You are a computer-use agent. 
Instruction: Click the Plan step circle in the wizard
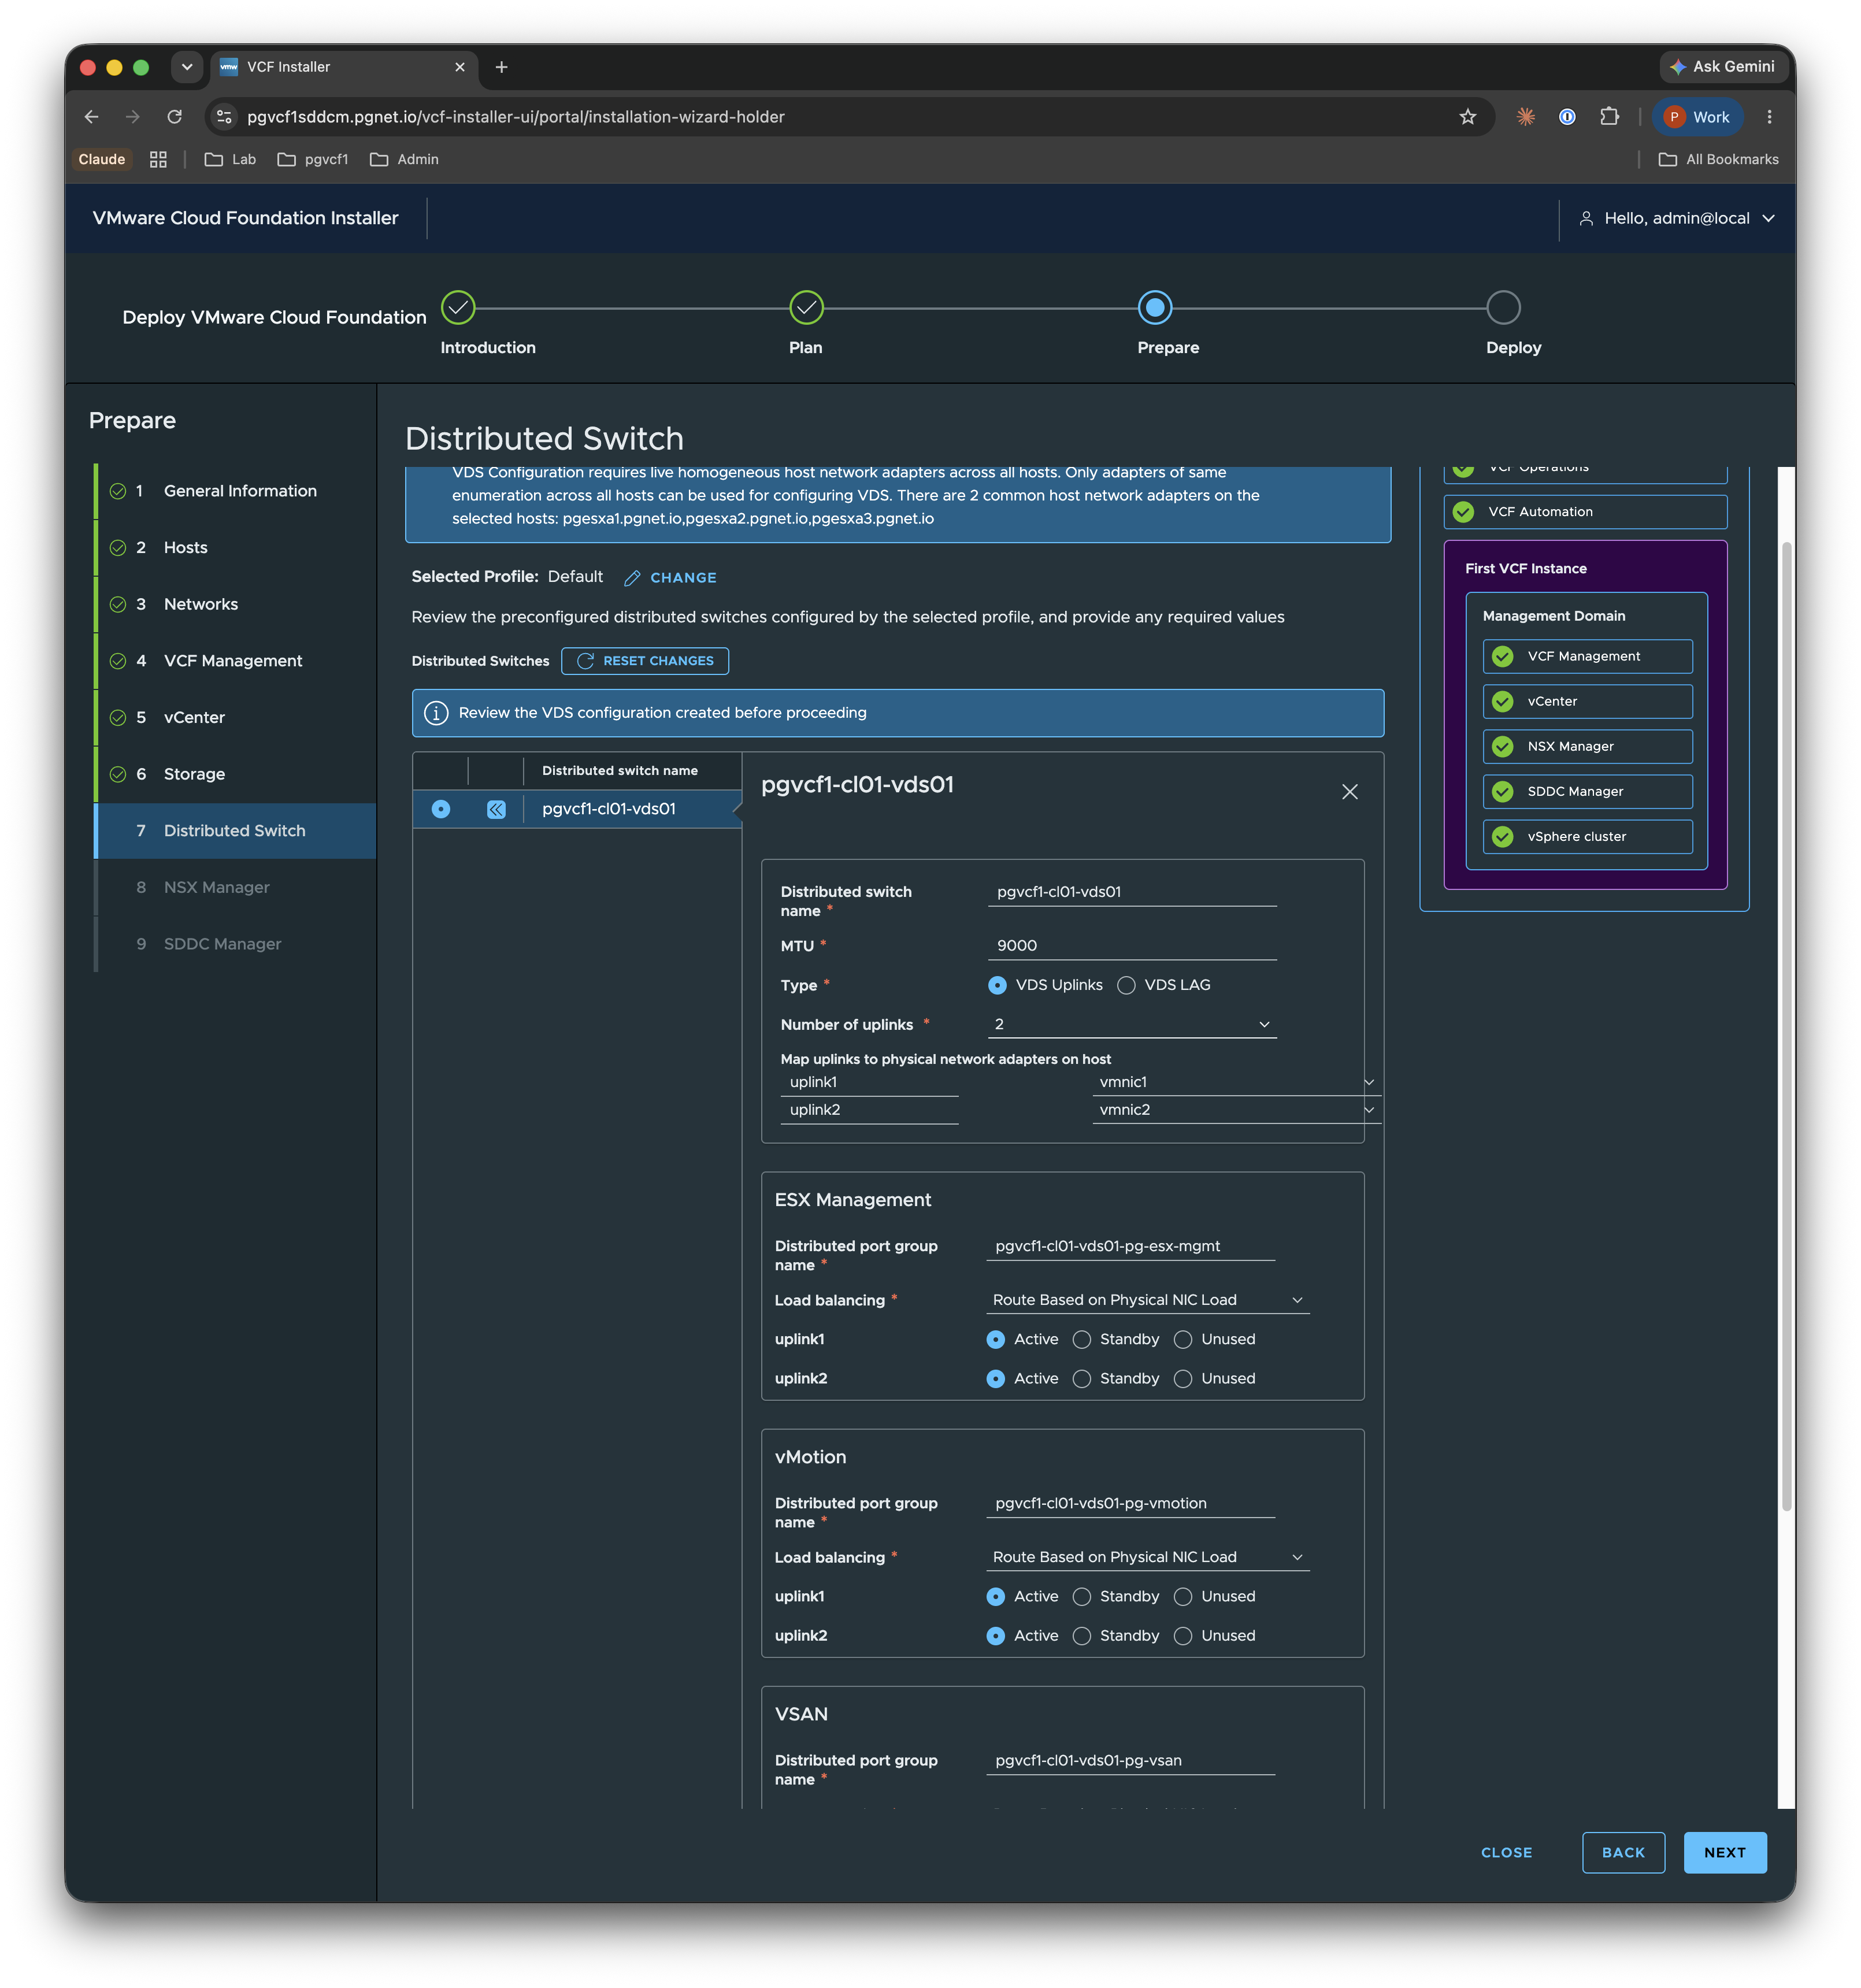click(806, 308)
